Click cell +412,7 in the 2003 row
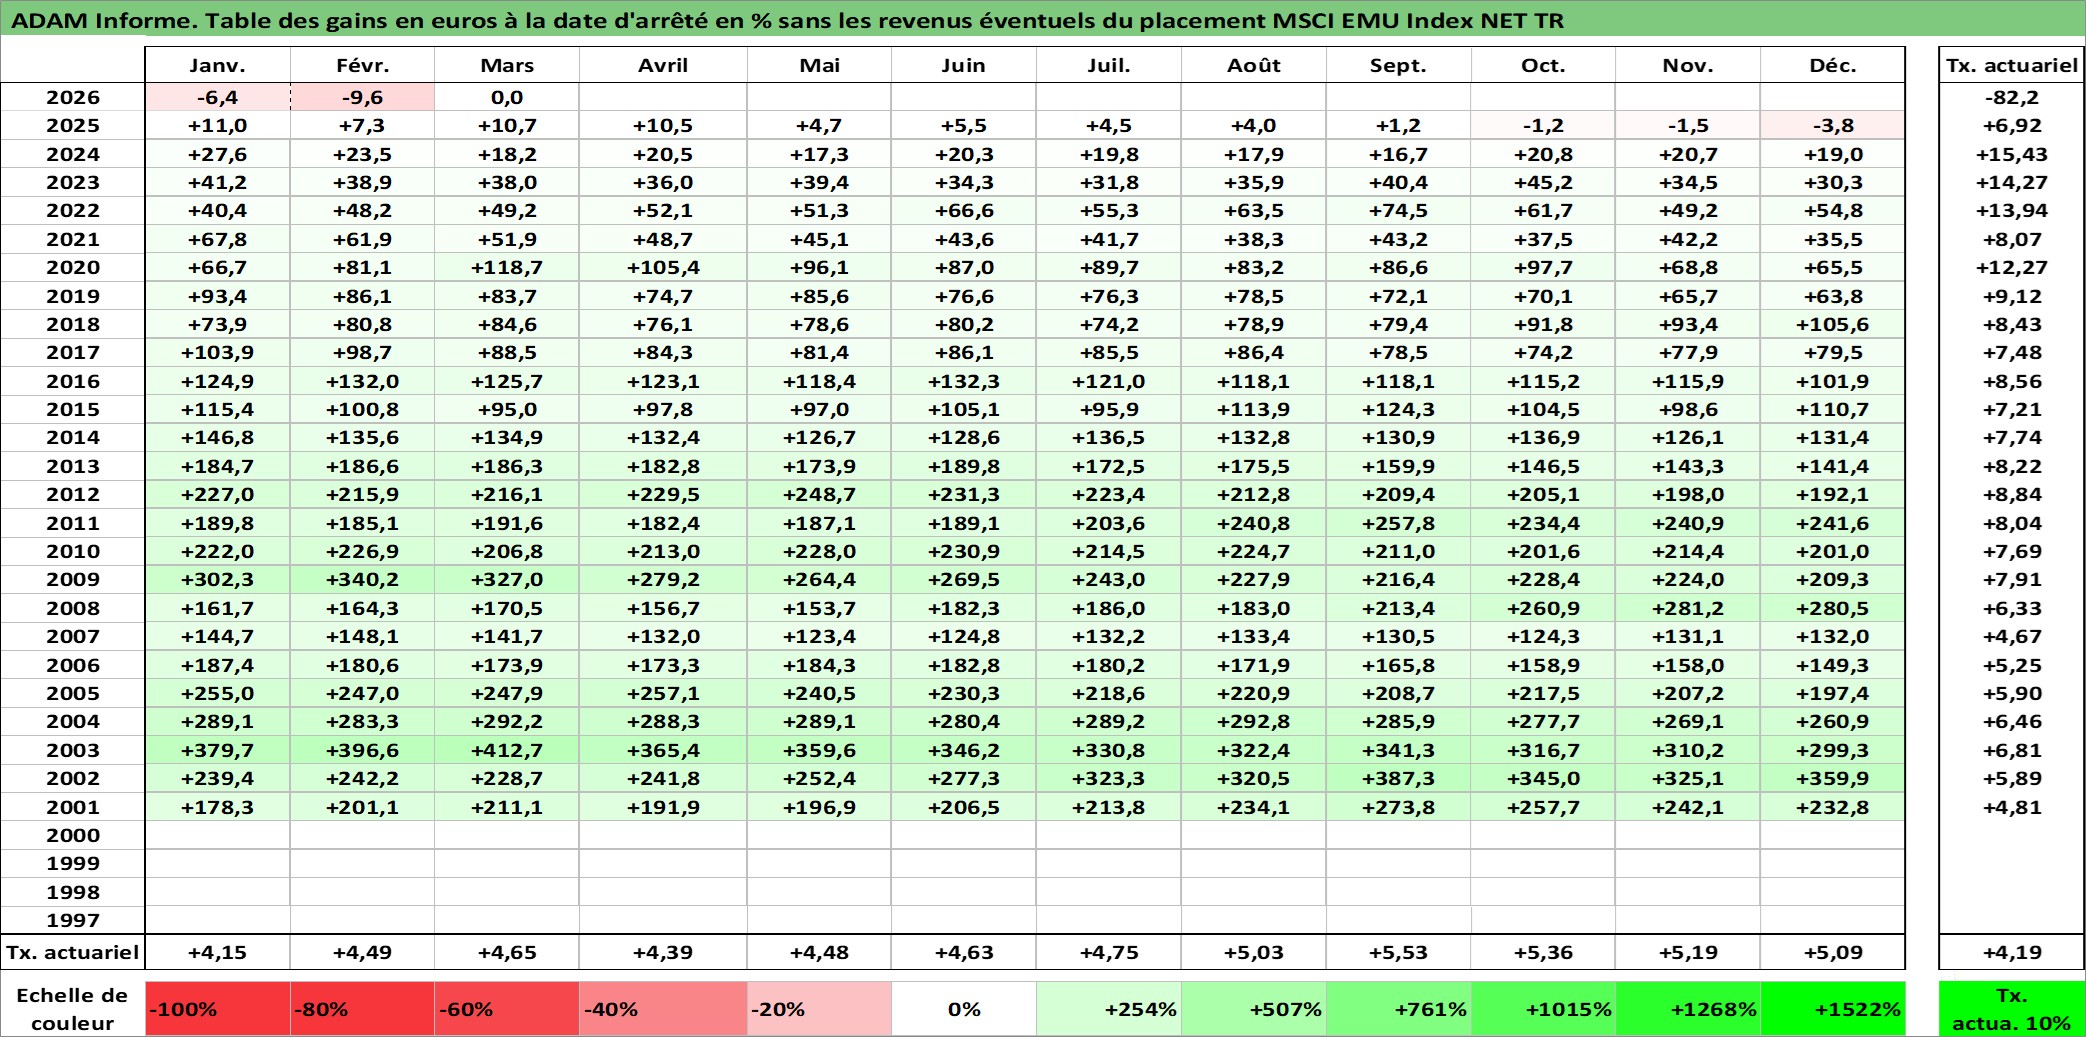The image size is (2086, 1037). 507,750
